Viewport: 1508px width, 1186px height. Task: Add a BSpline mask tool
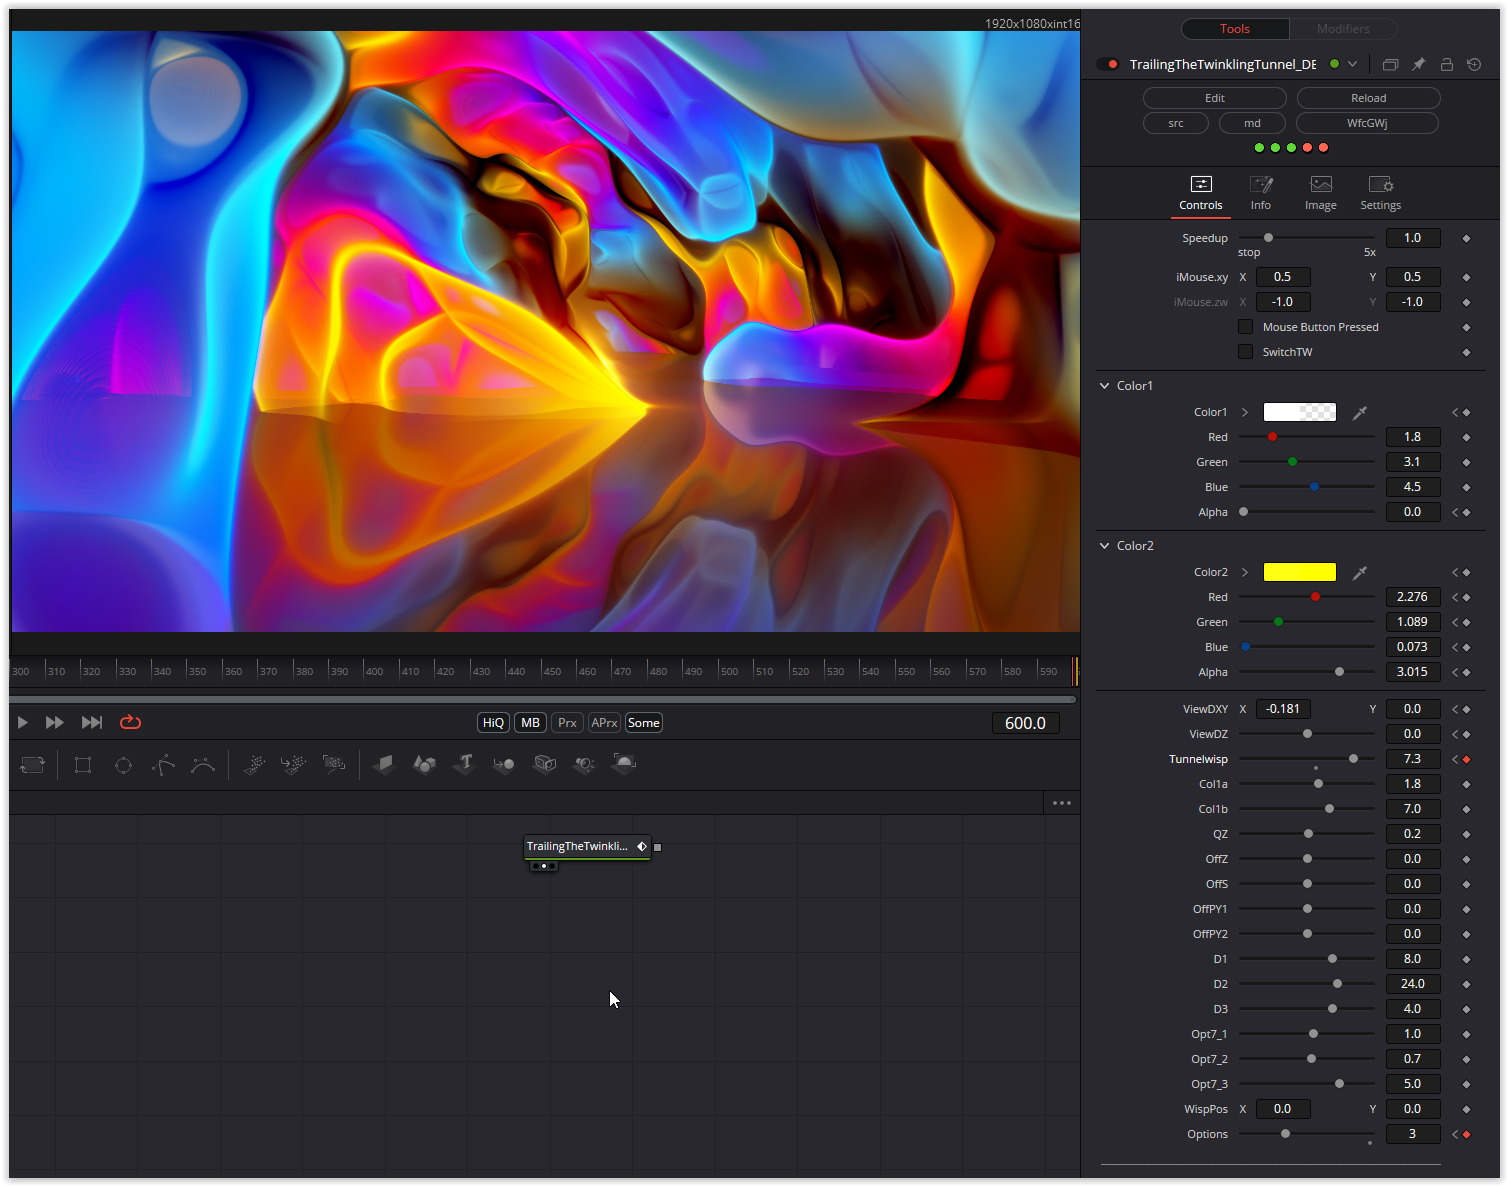[203, 765]
